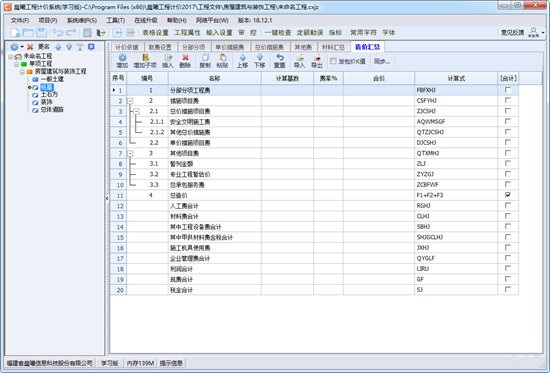The width and height of the screenshot is (550, 373).
Task: Click the left panel collapse arrow handle
Action: click(107, 198)
